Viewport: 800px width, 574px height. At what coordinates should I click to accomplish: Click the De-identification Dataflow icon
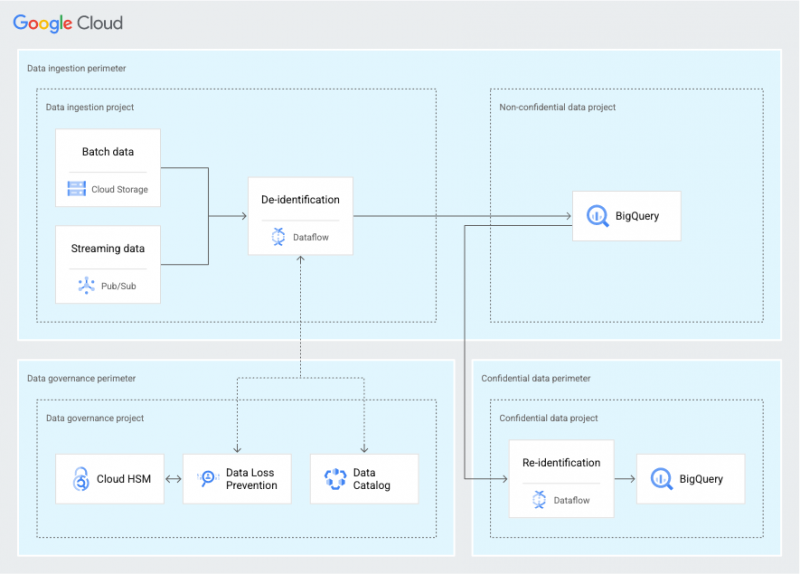point(279,237)
